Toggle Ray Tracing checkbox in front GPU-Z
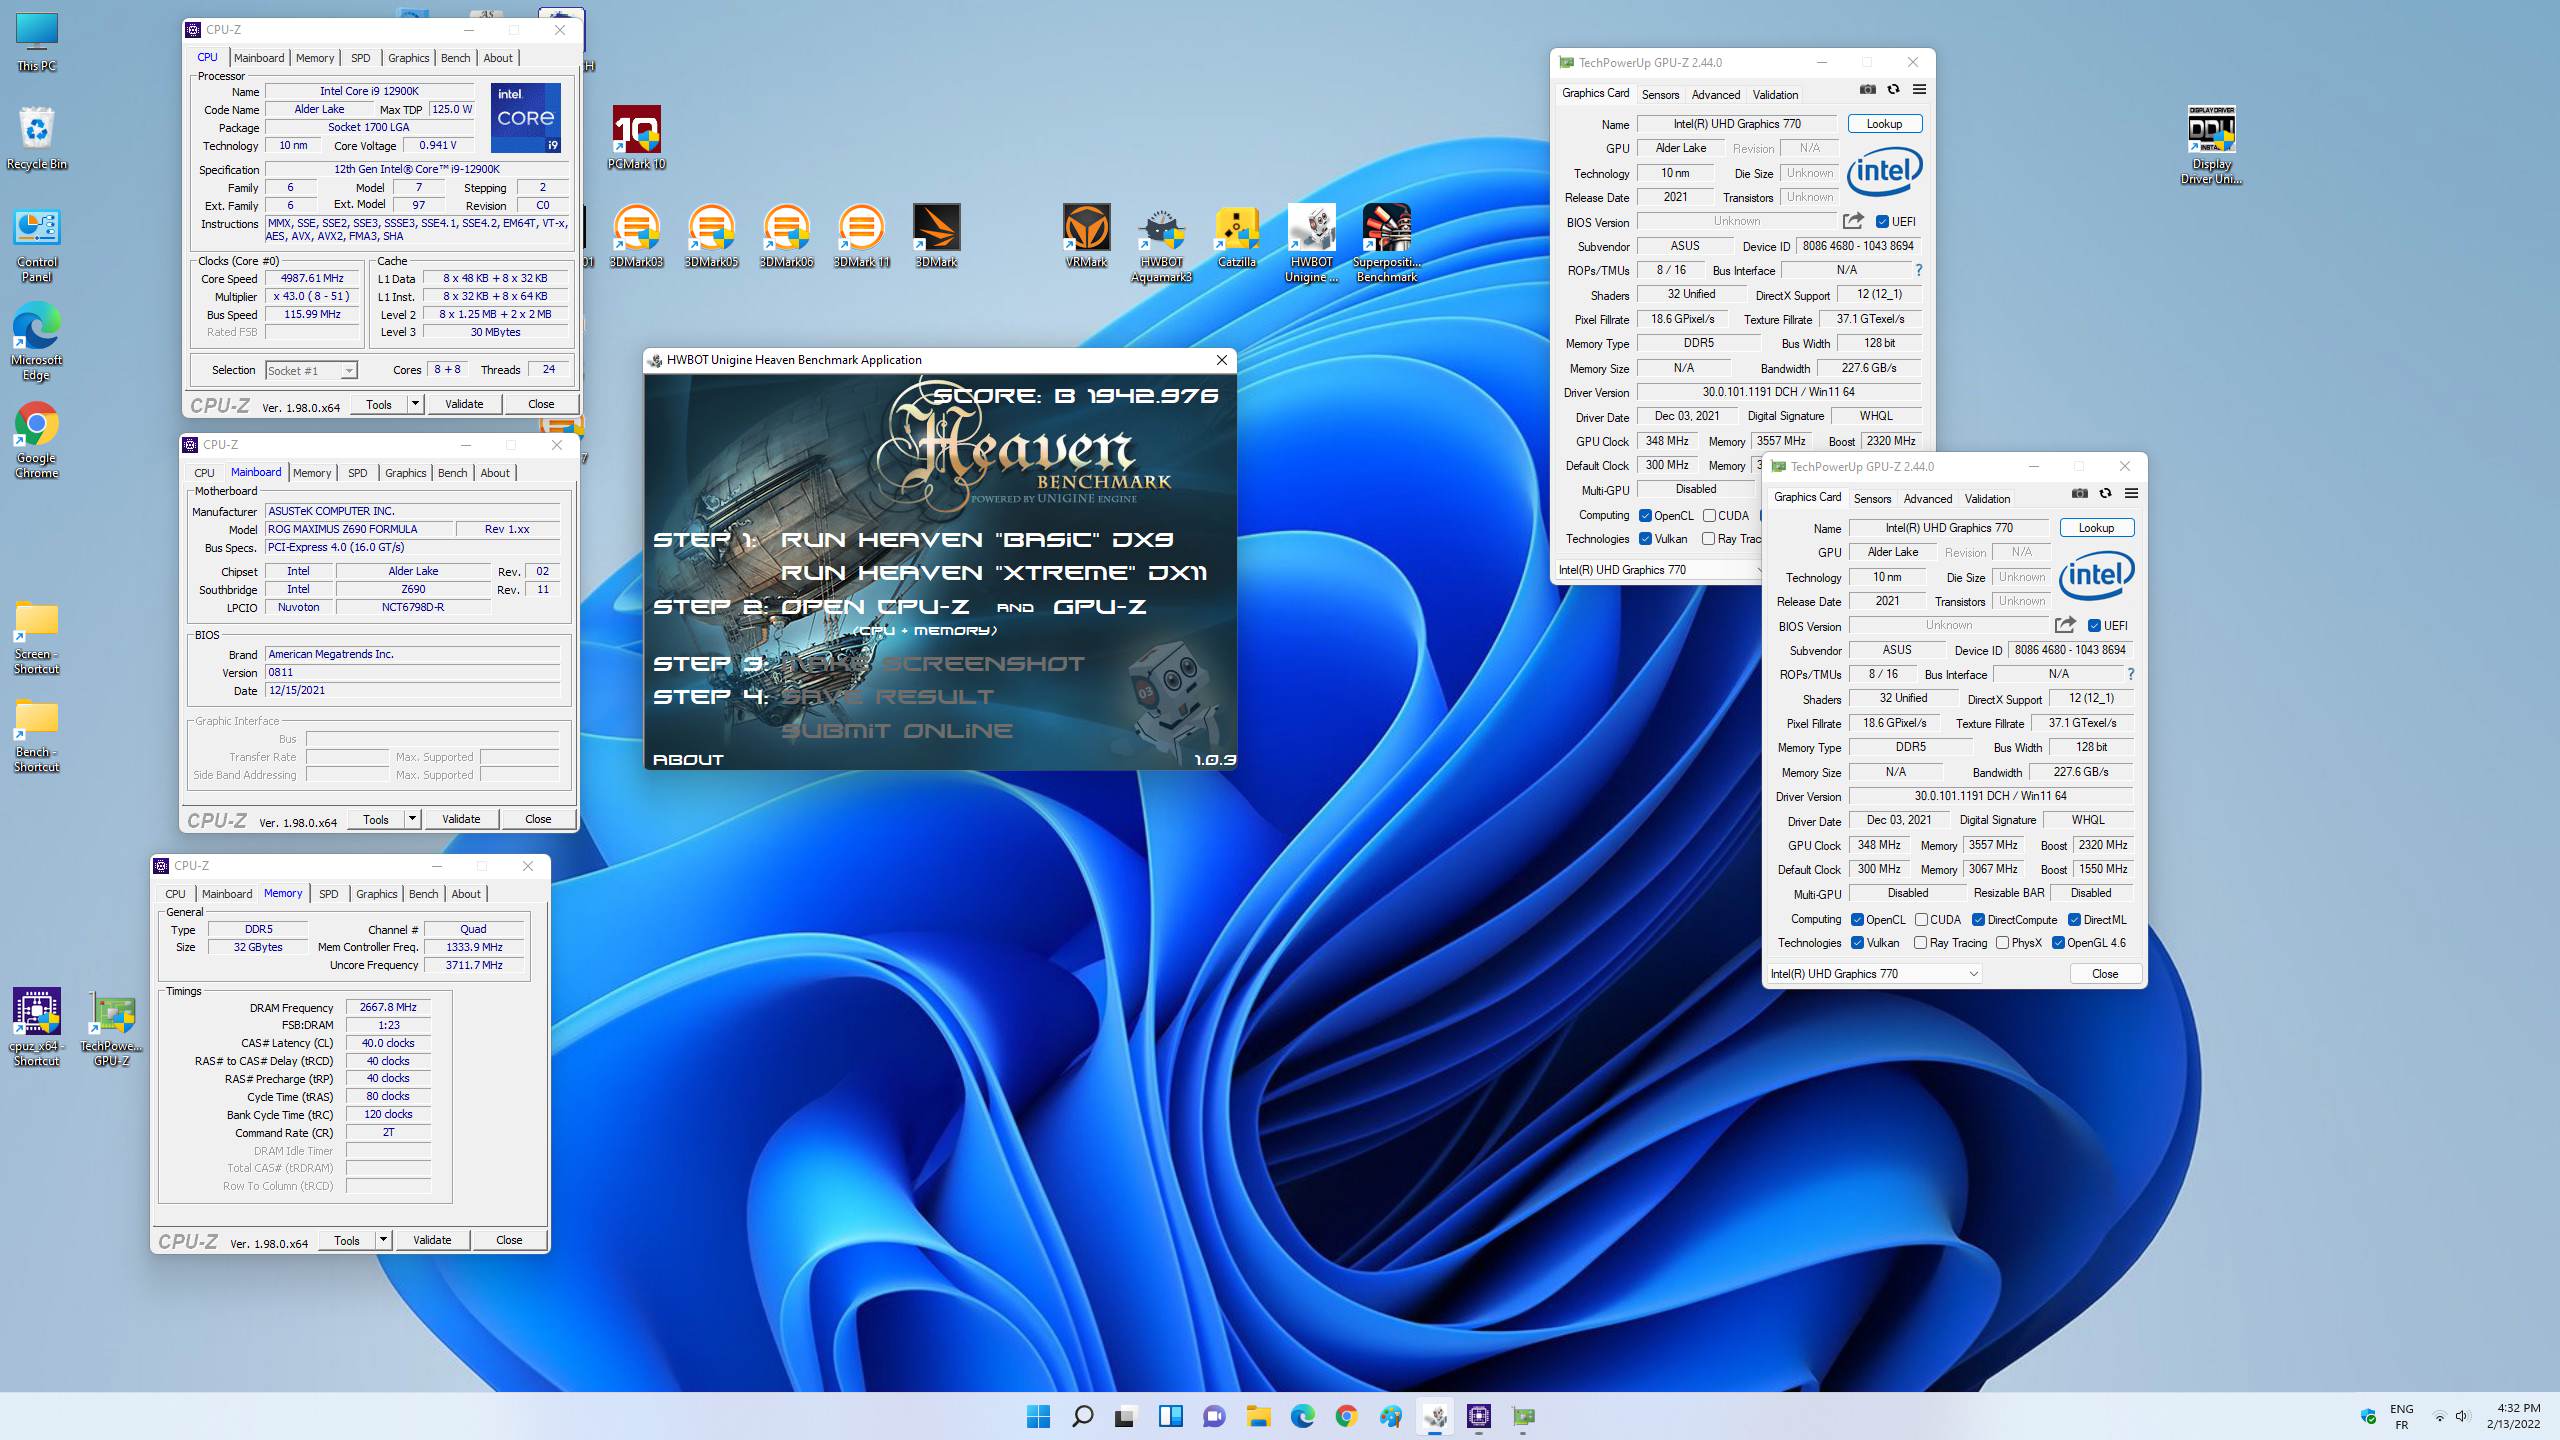 tap(1920, 943)
